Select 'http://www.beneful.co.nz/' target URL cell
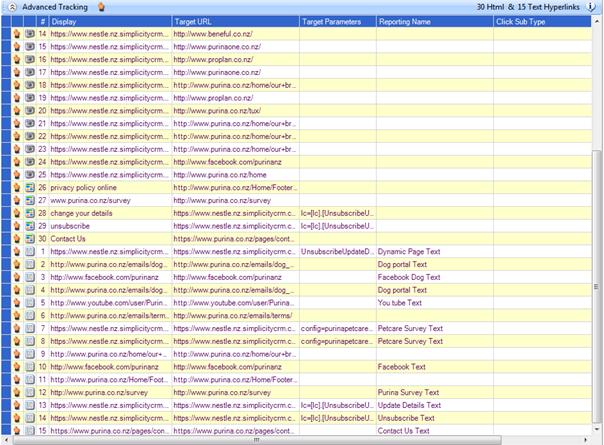The image size is (604, 445). [x=235, y=34]
